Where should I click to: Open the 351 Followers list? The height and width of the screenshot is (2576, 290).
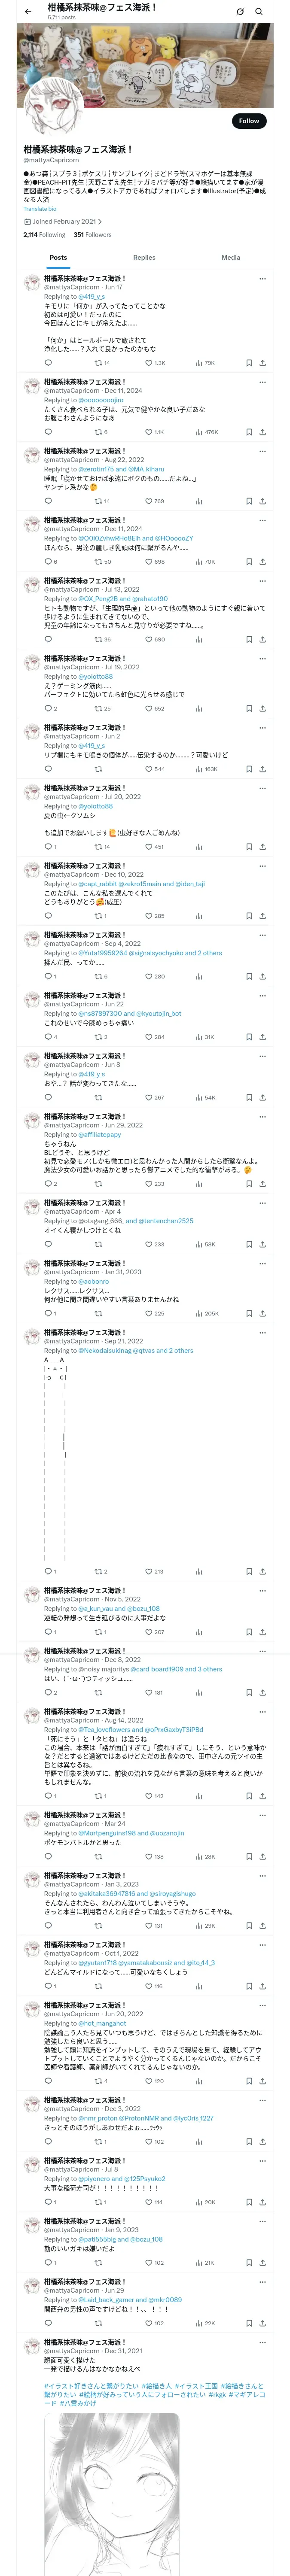point(93,235)
